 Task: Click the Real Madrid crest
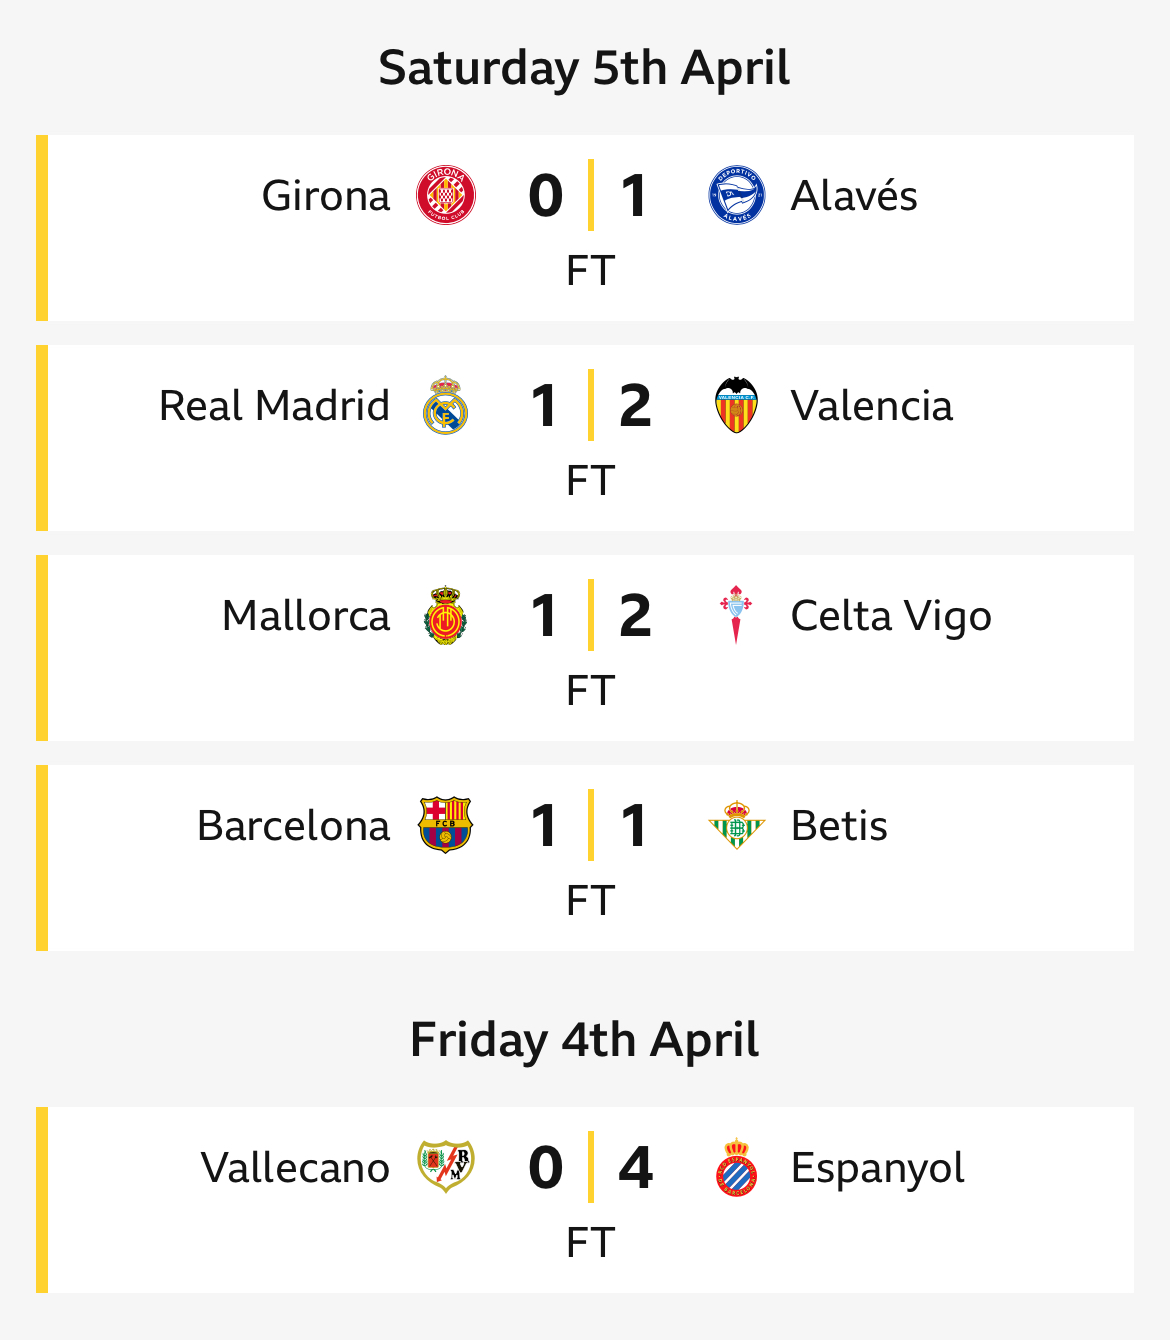pos(445,405)
